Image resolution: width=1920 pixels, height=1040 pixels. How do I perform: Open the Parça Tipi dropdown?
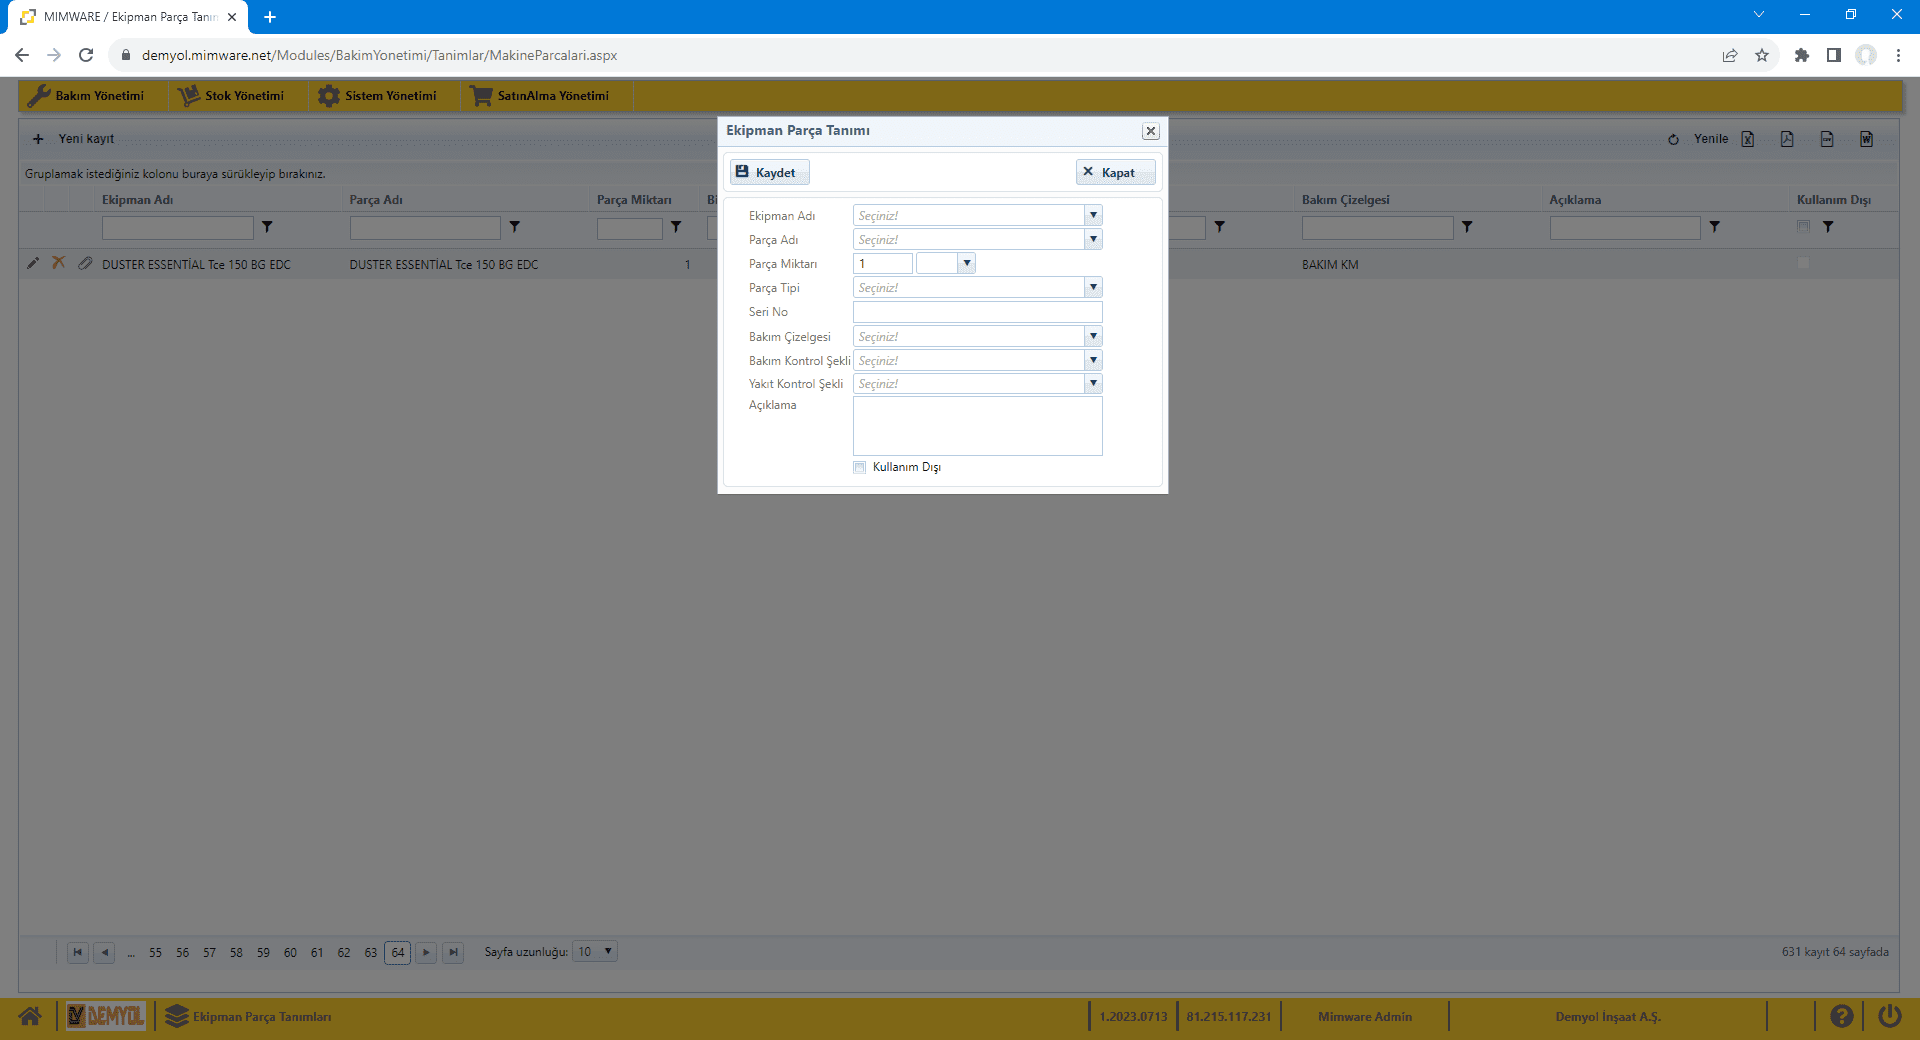coord(1093,288)
